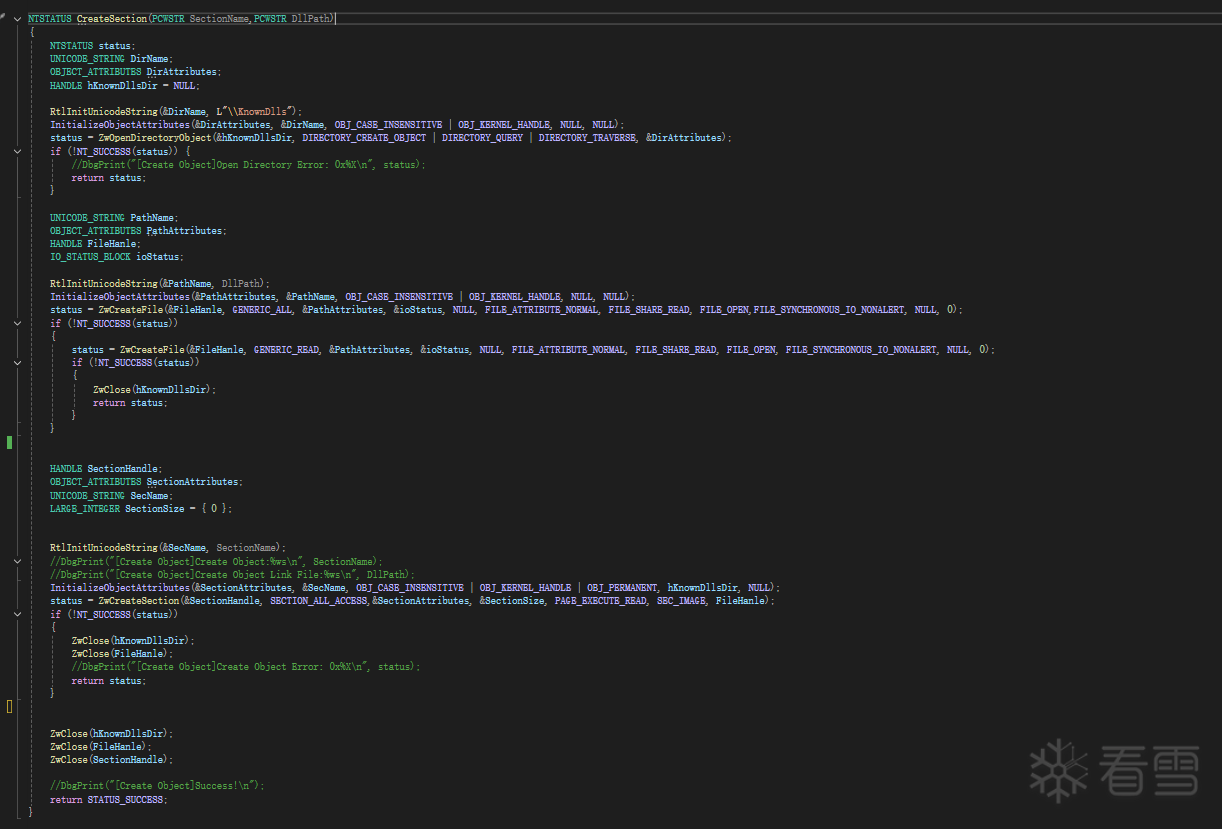Click the 'IO_STATUS_BLOCK ioStatus;' declaration
This screenshot has height=829, width=1222.
pyautogui.click(x=117, y=257)
